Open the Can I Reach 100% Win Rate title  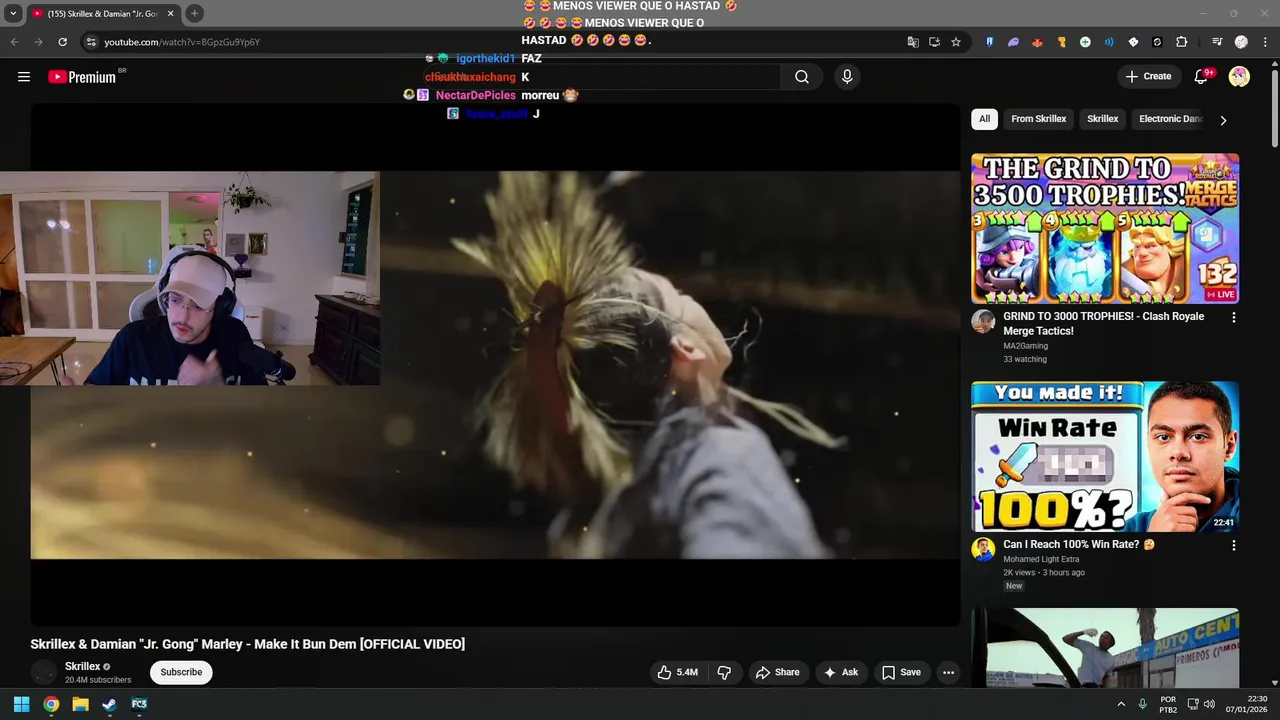(1079, 545)
